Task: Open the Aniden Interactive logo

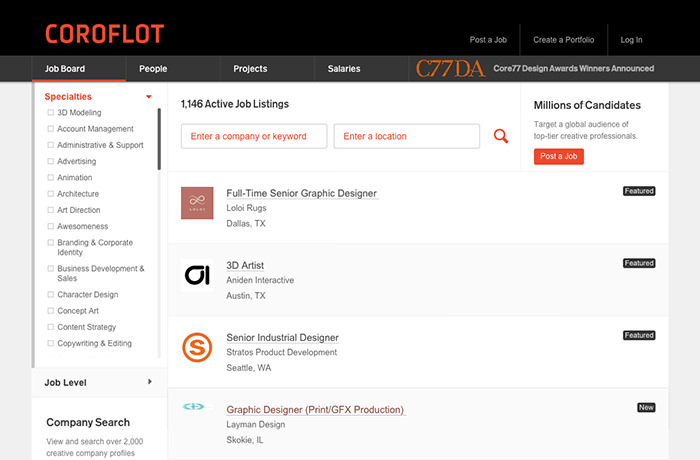Action: pyautogui.click(x=197, y=275)
